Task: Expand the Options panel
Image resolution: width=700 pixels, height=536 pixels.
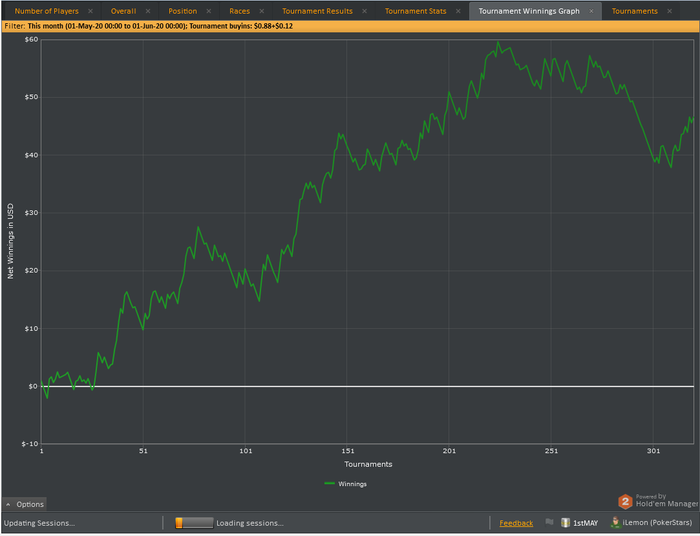Action: pos(25,504)
